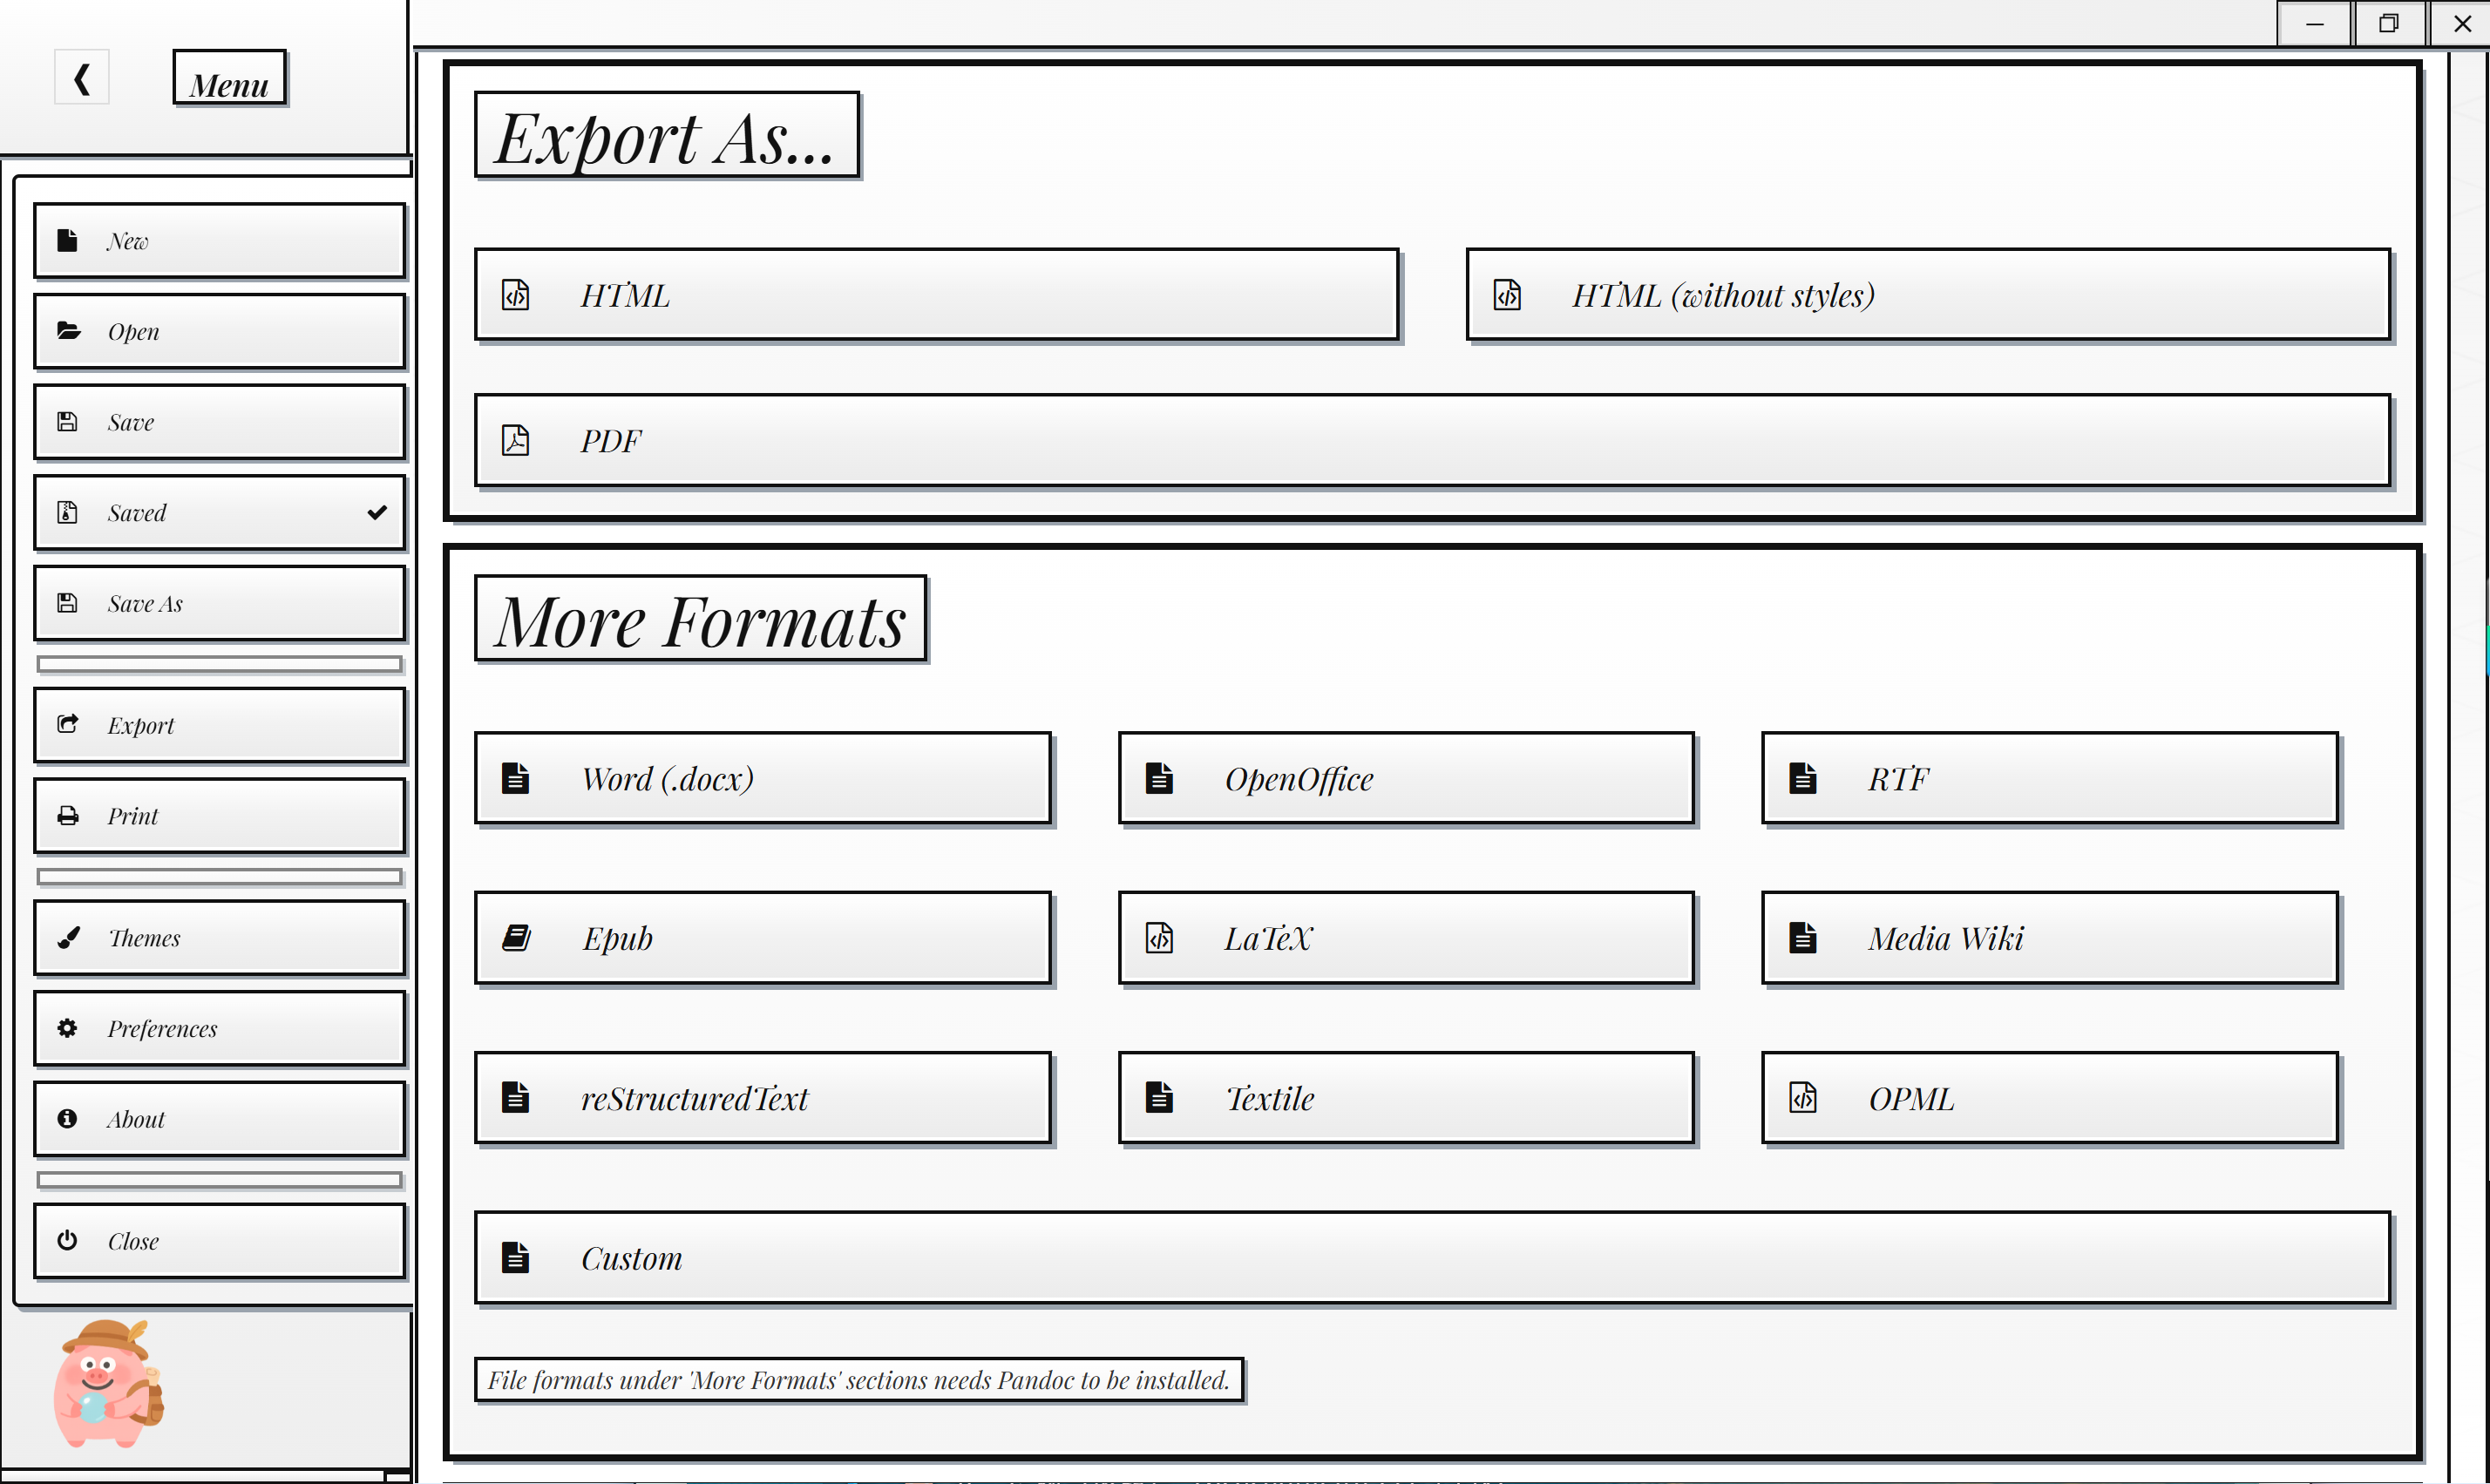Choose Save As from sidebar
The height and width of the screenshot is (1484, 2490).
coord(219,603)
